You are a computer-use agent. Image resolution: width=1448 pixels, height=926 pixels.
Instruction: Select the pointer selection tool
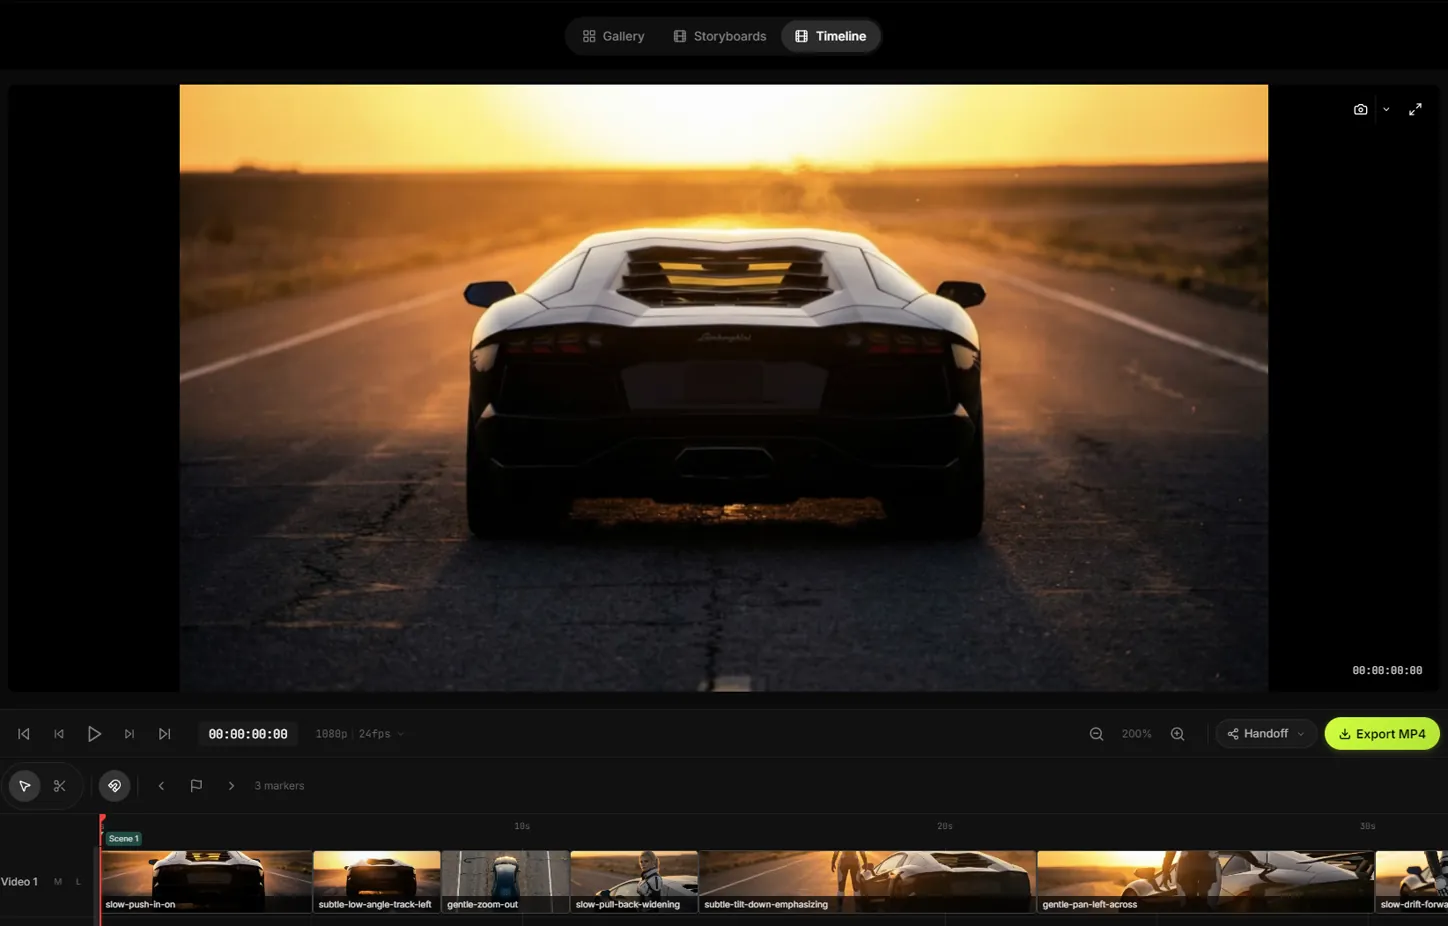coord(24,785)
